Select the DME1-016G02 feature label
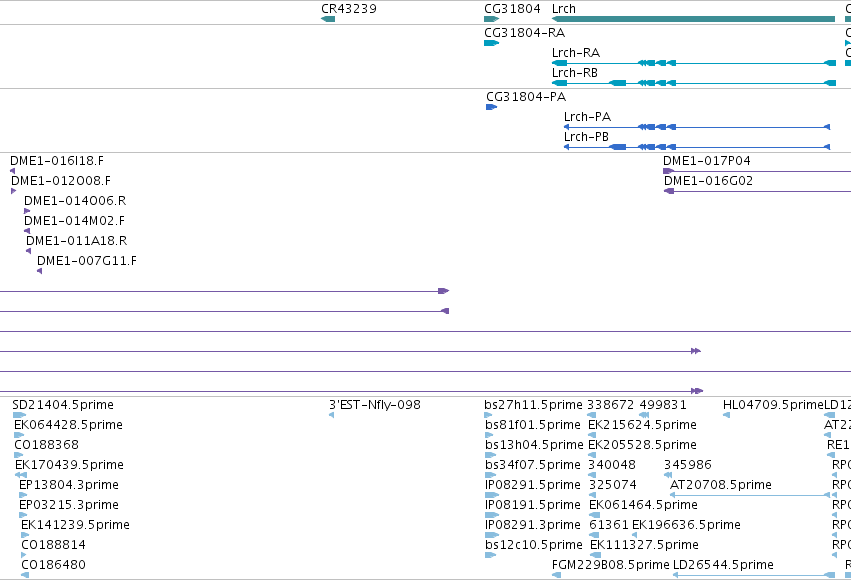Image resolution: width=851 pixels, height=580 pixels. (x=708, y=181)
